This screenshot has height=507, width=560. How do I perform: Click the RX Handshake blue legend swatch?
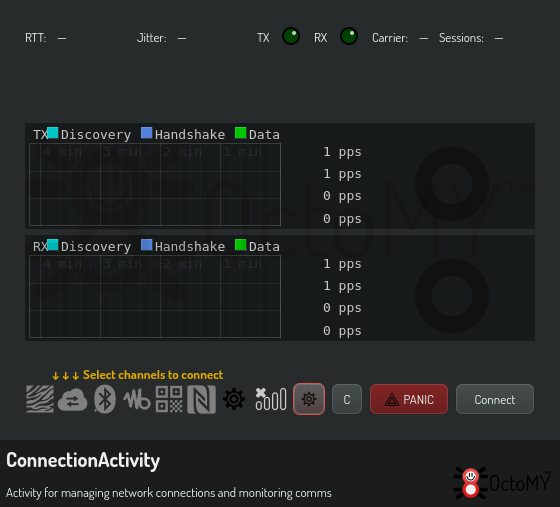pos(146,245)
